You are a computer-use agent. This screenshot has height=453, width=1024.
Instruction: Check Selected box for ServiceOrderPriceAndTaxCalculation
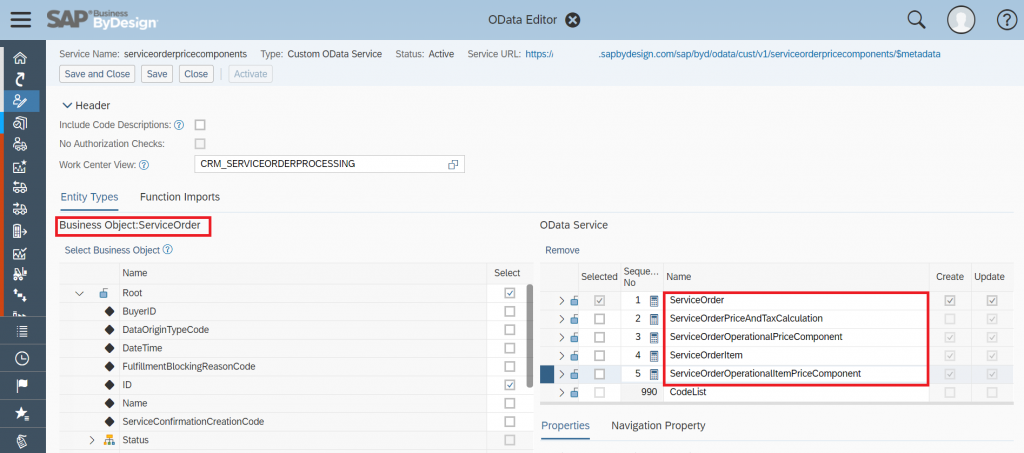click(x=599, y=319)
